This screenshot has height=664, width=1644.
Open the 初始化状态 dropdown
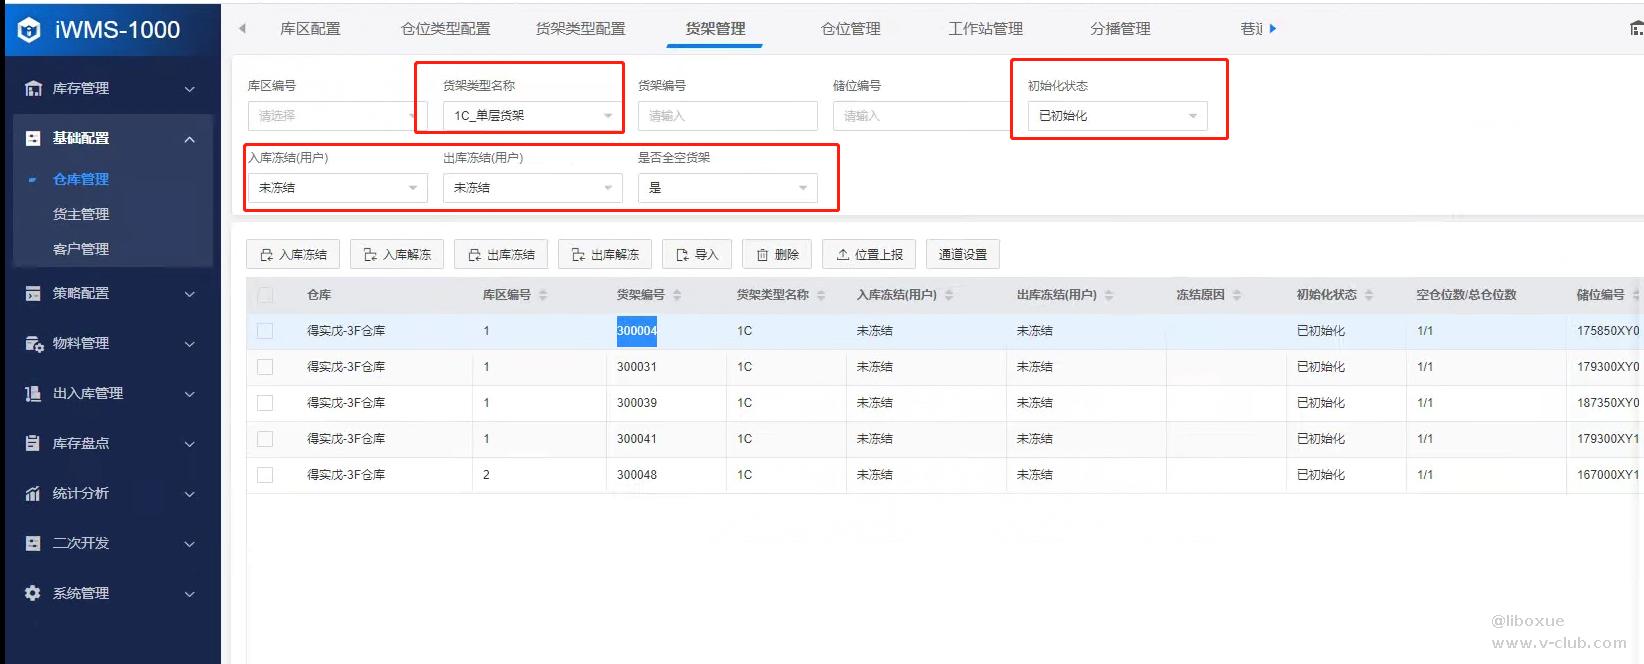pyautogui.click(x=1117, y=116)
